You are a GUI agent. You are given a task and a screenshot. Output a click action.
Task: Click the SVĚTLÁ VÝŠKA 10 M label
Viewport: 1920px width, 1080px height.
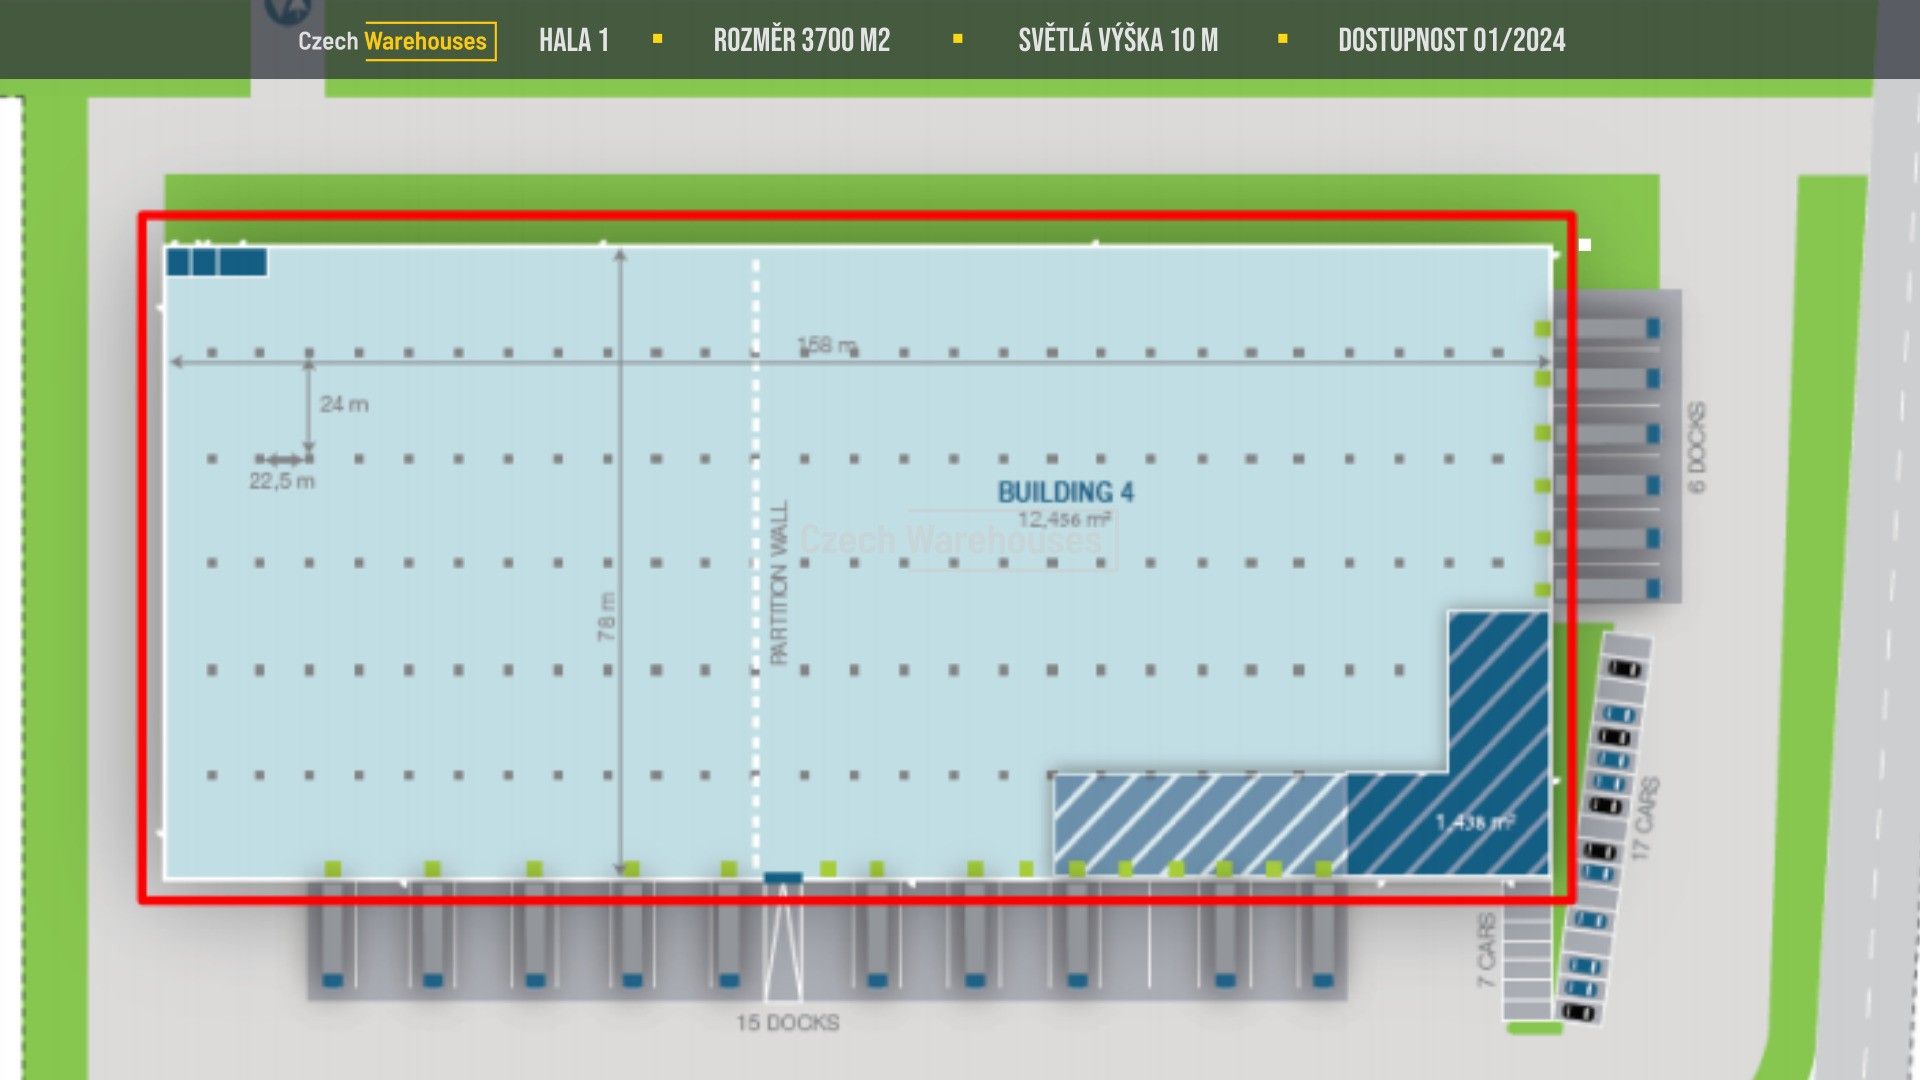(x=1118, y=40)
